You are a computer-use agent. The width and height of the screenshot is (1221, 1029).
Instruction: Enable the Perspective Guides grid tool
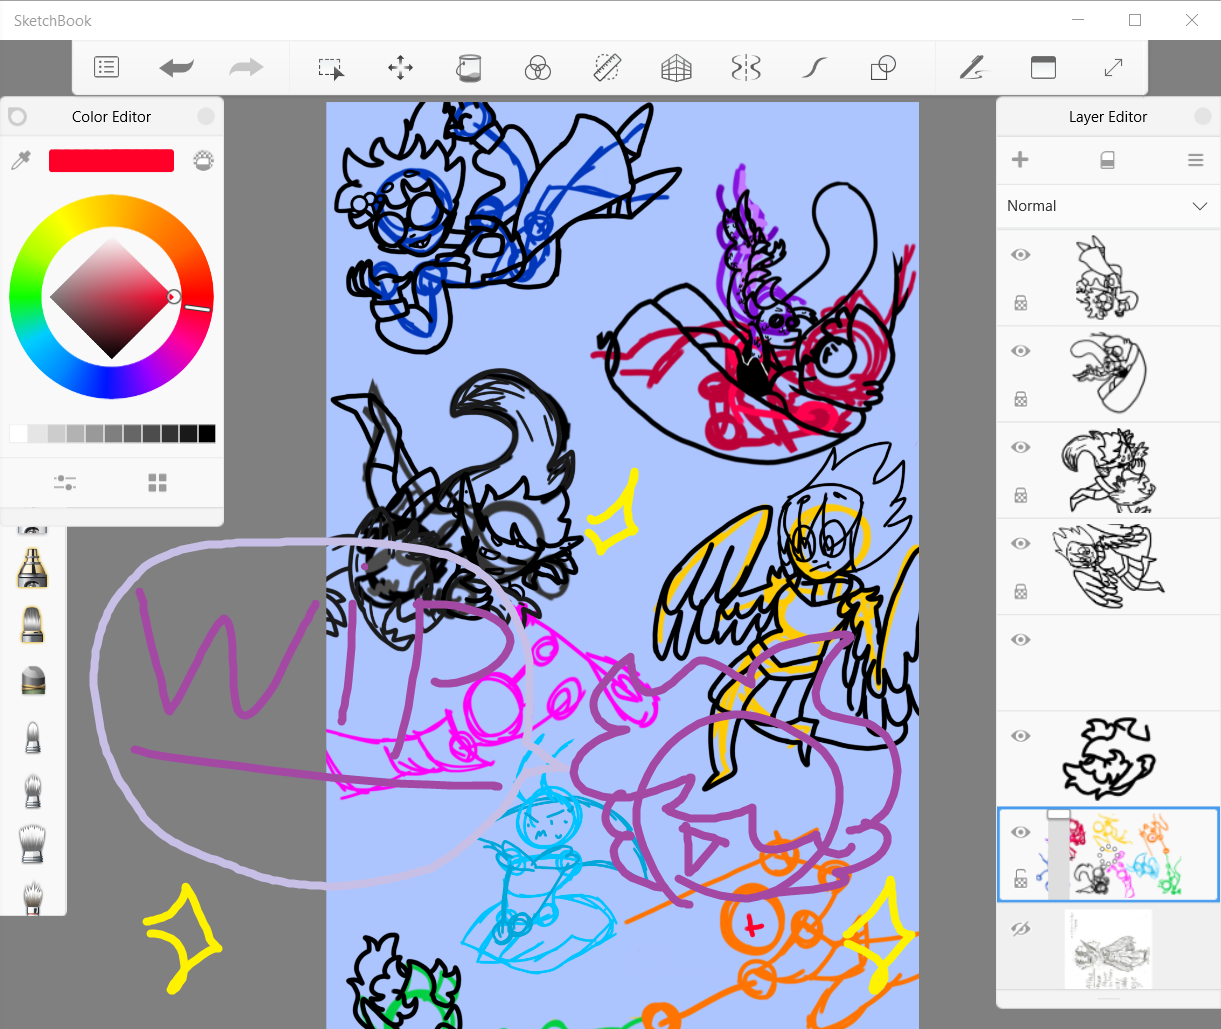(x=677, y=67)
